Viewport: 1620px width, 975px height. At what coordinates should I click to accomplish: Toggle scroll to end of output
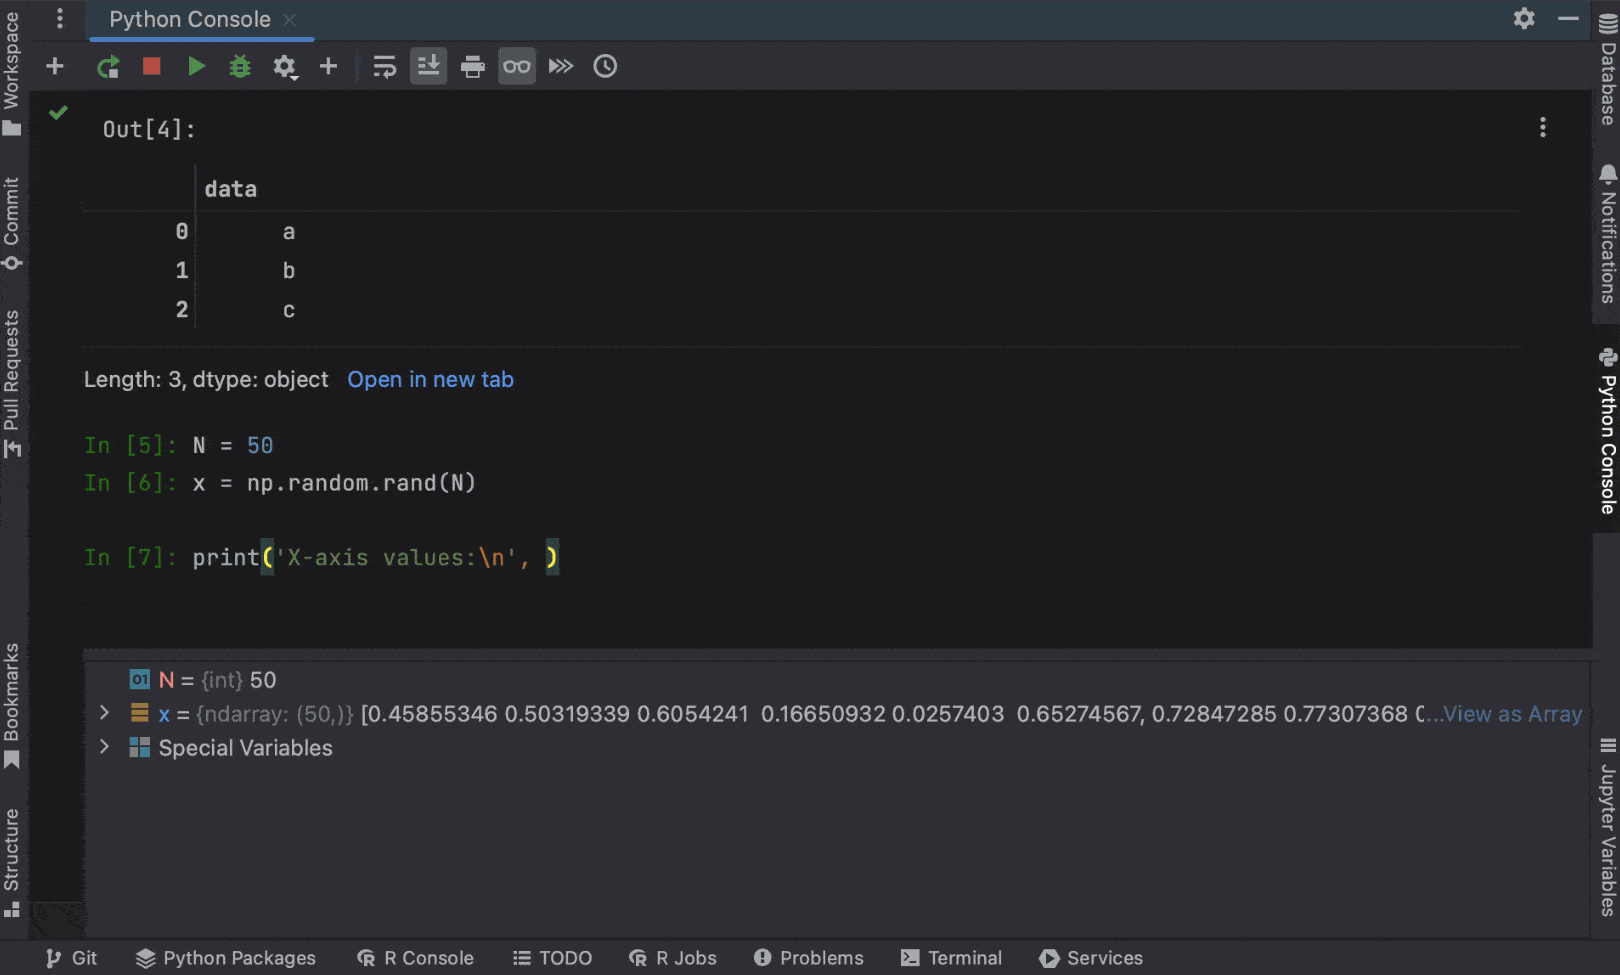coord(428,67)
